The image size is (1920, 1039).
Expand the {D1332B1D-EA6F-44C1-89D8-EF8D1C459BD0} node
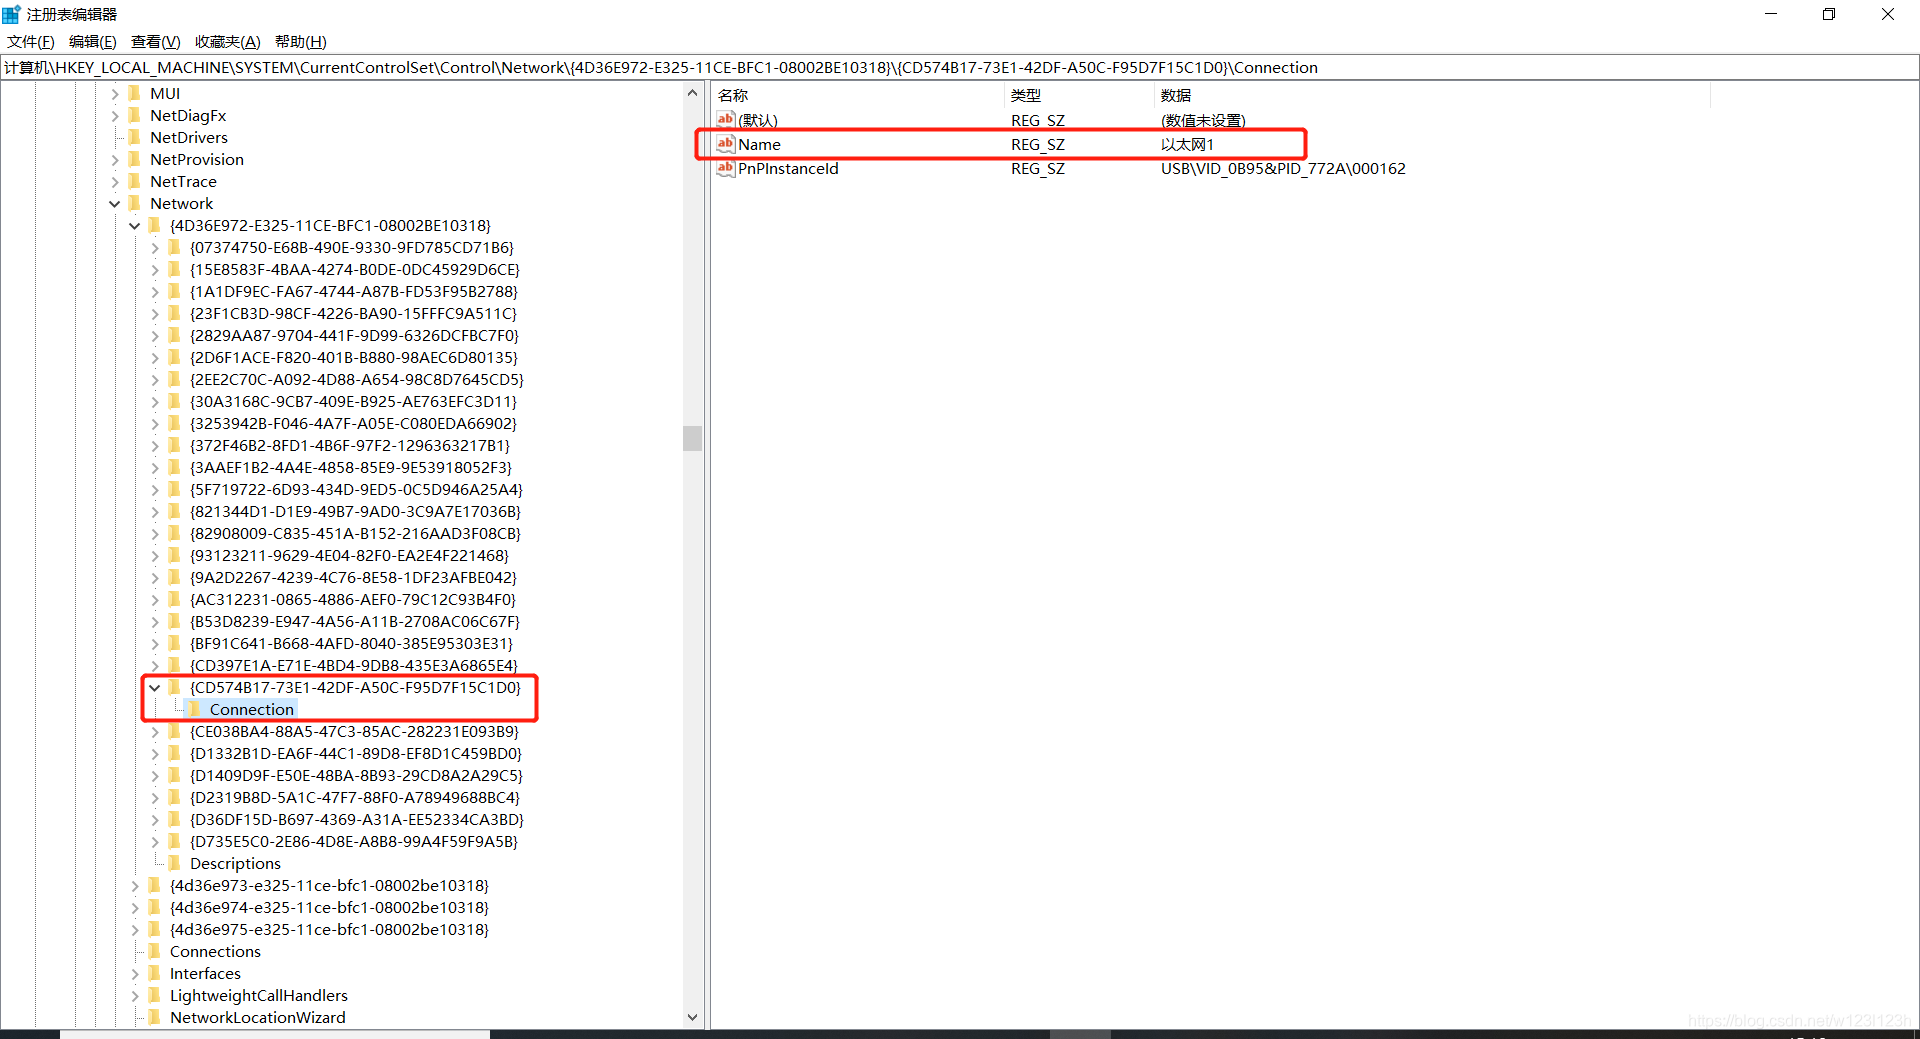(155, 754)
